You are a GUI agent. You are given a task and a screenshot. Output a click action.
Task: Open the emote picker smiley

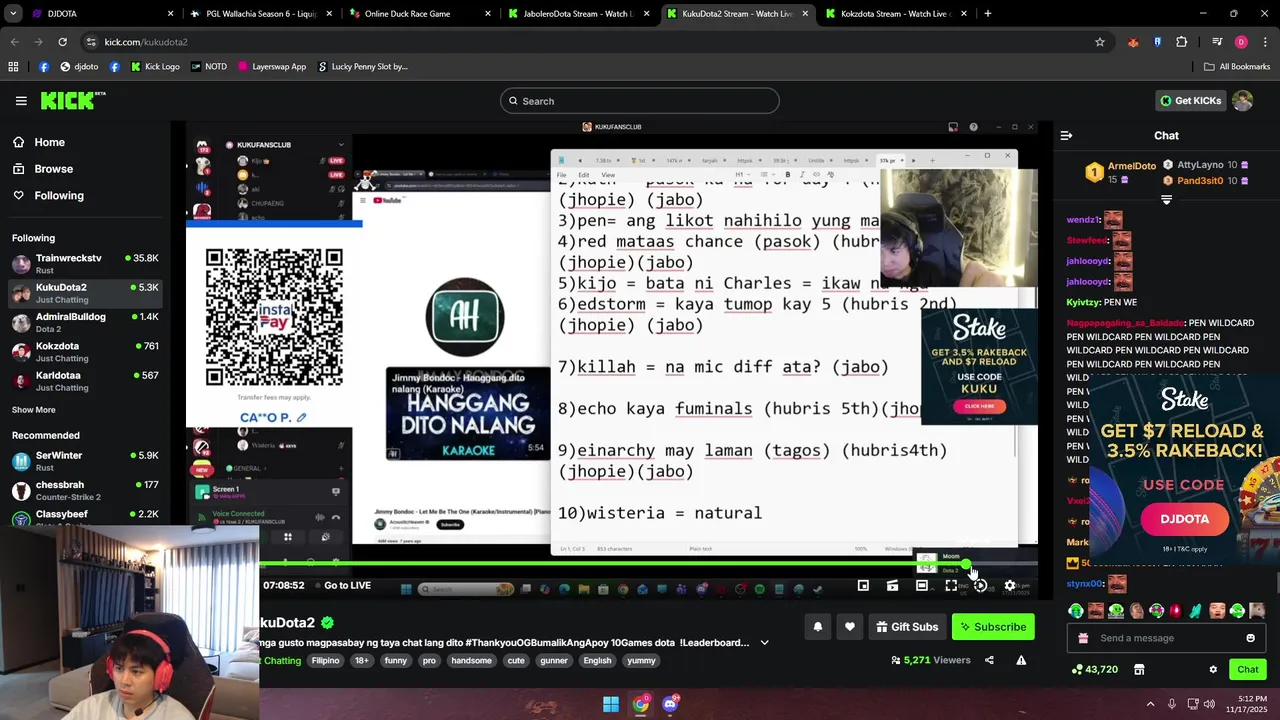[1250, 638]
